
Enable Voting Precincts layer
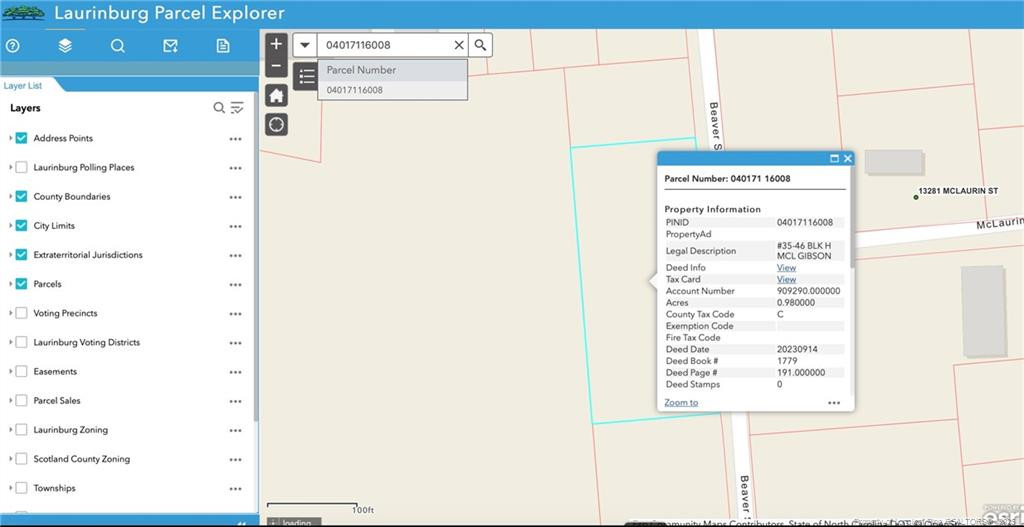click(x=22, y=313)
